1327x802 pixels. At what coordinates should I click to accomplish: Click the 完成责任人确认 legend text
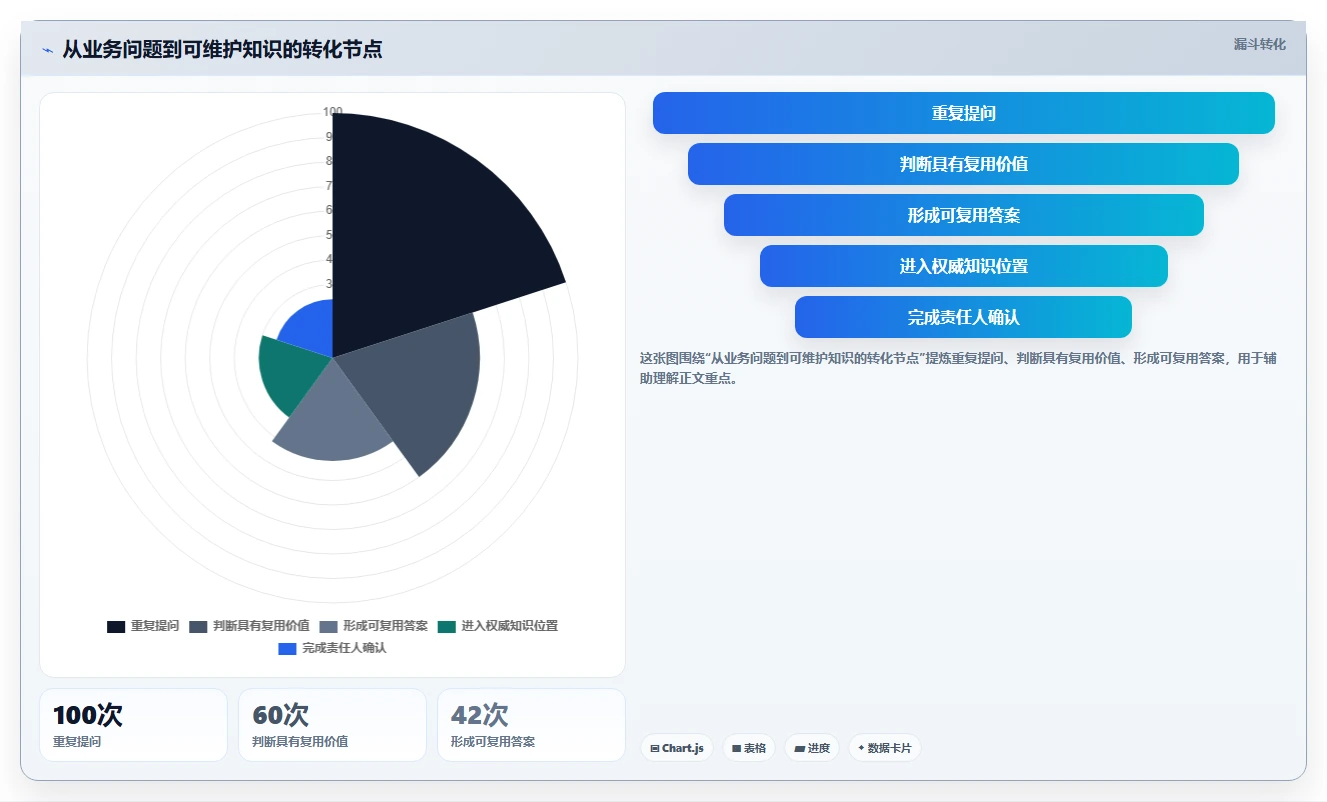344,649
